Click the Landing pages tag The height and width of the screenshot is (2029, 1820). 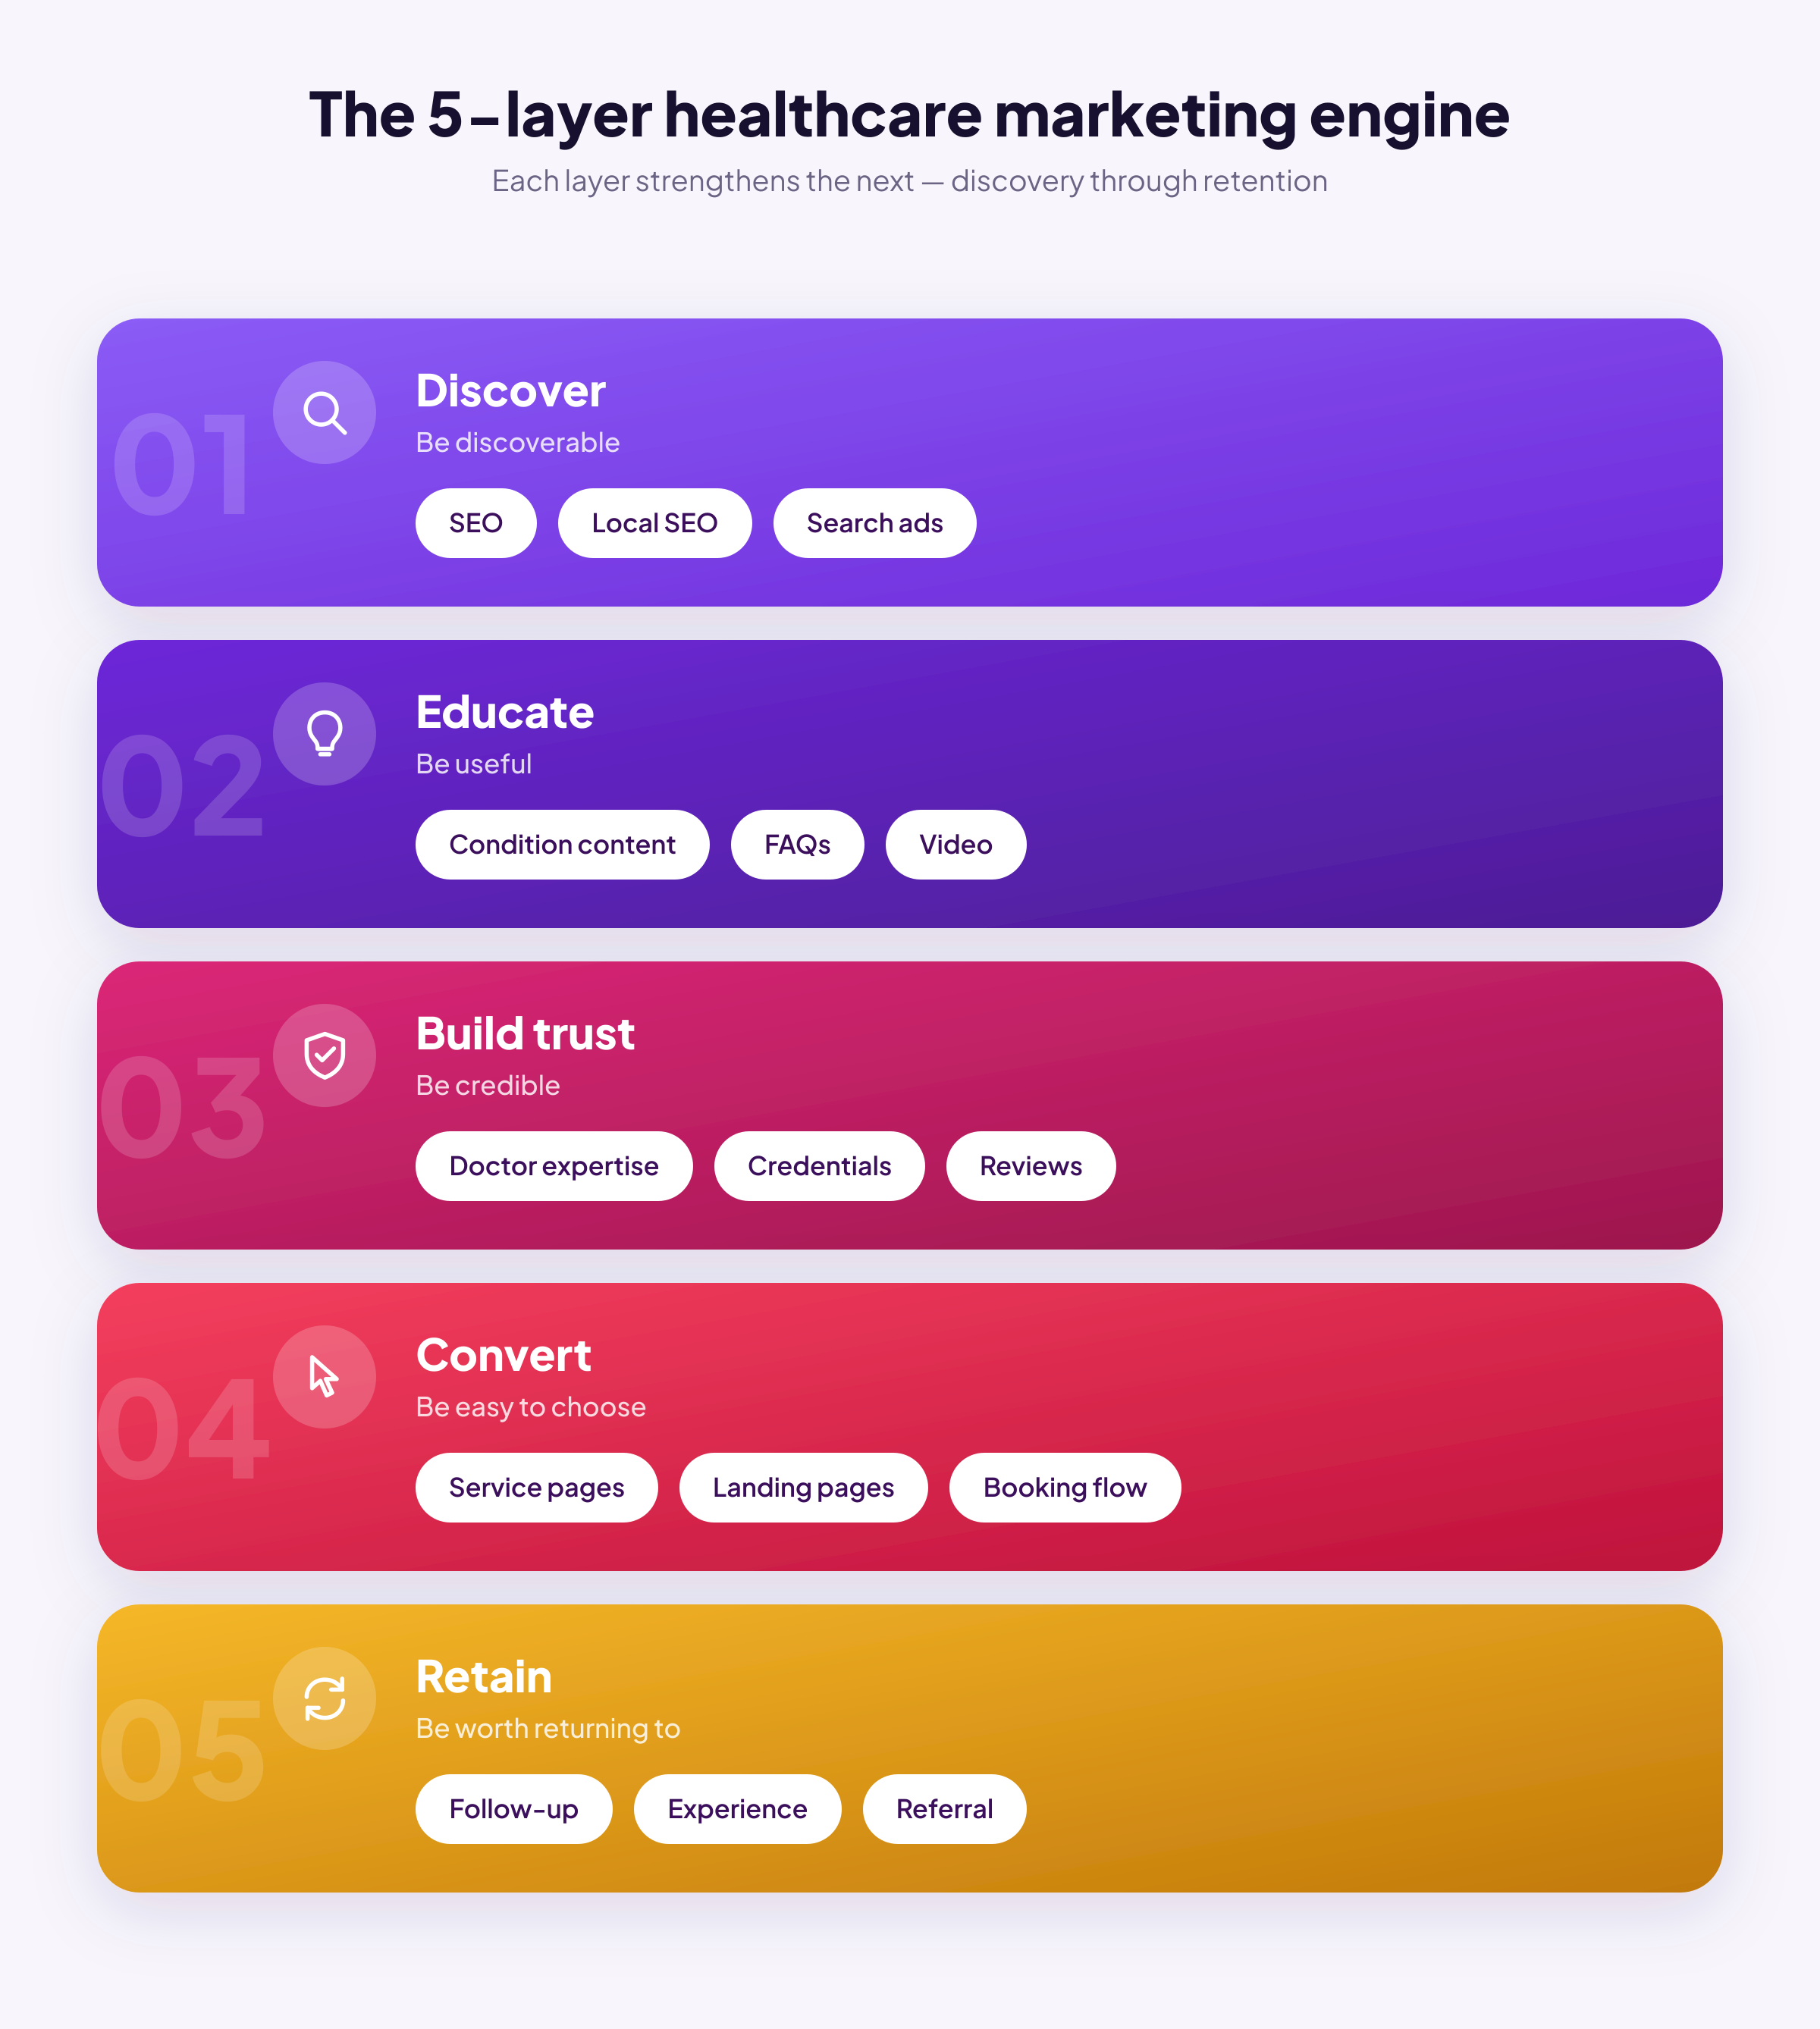click(x=804, y=1488)
